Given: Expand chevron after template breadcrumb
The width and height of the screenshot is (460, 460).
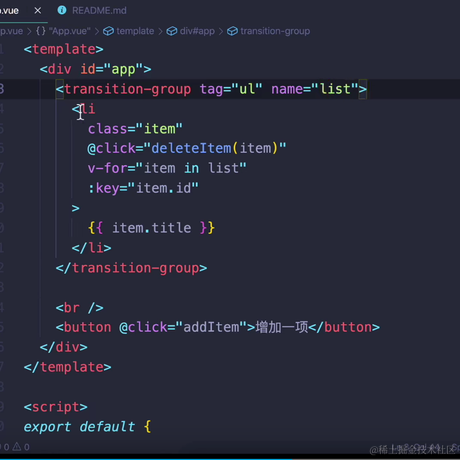Looking at the screenshot, I should [160, 31].
